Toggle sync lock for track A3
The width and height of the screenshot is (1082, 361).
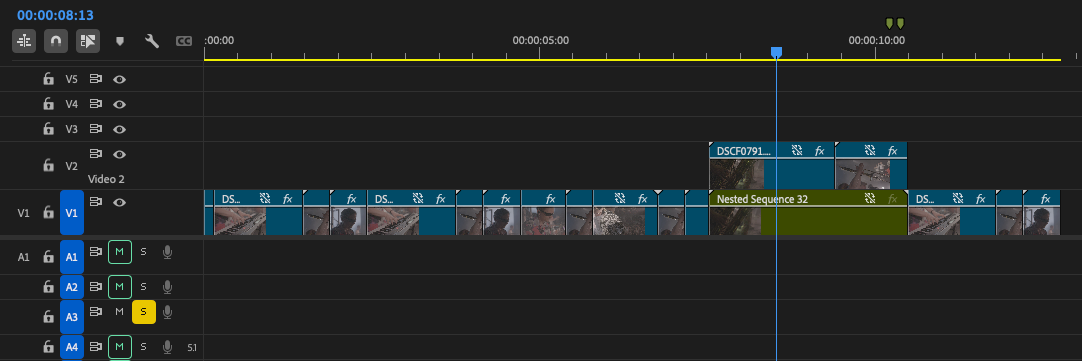pos(96,312)
